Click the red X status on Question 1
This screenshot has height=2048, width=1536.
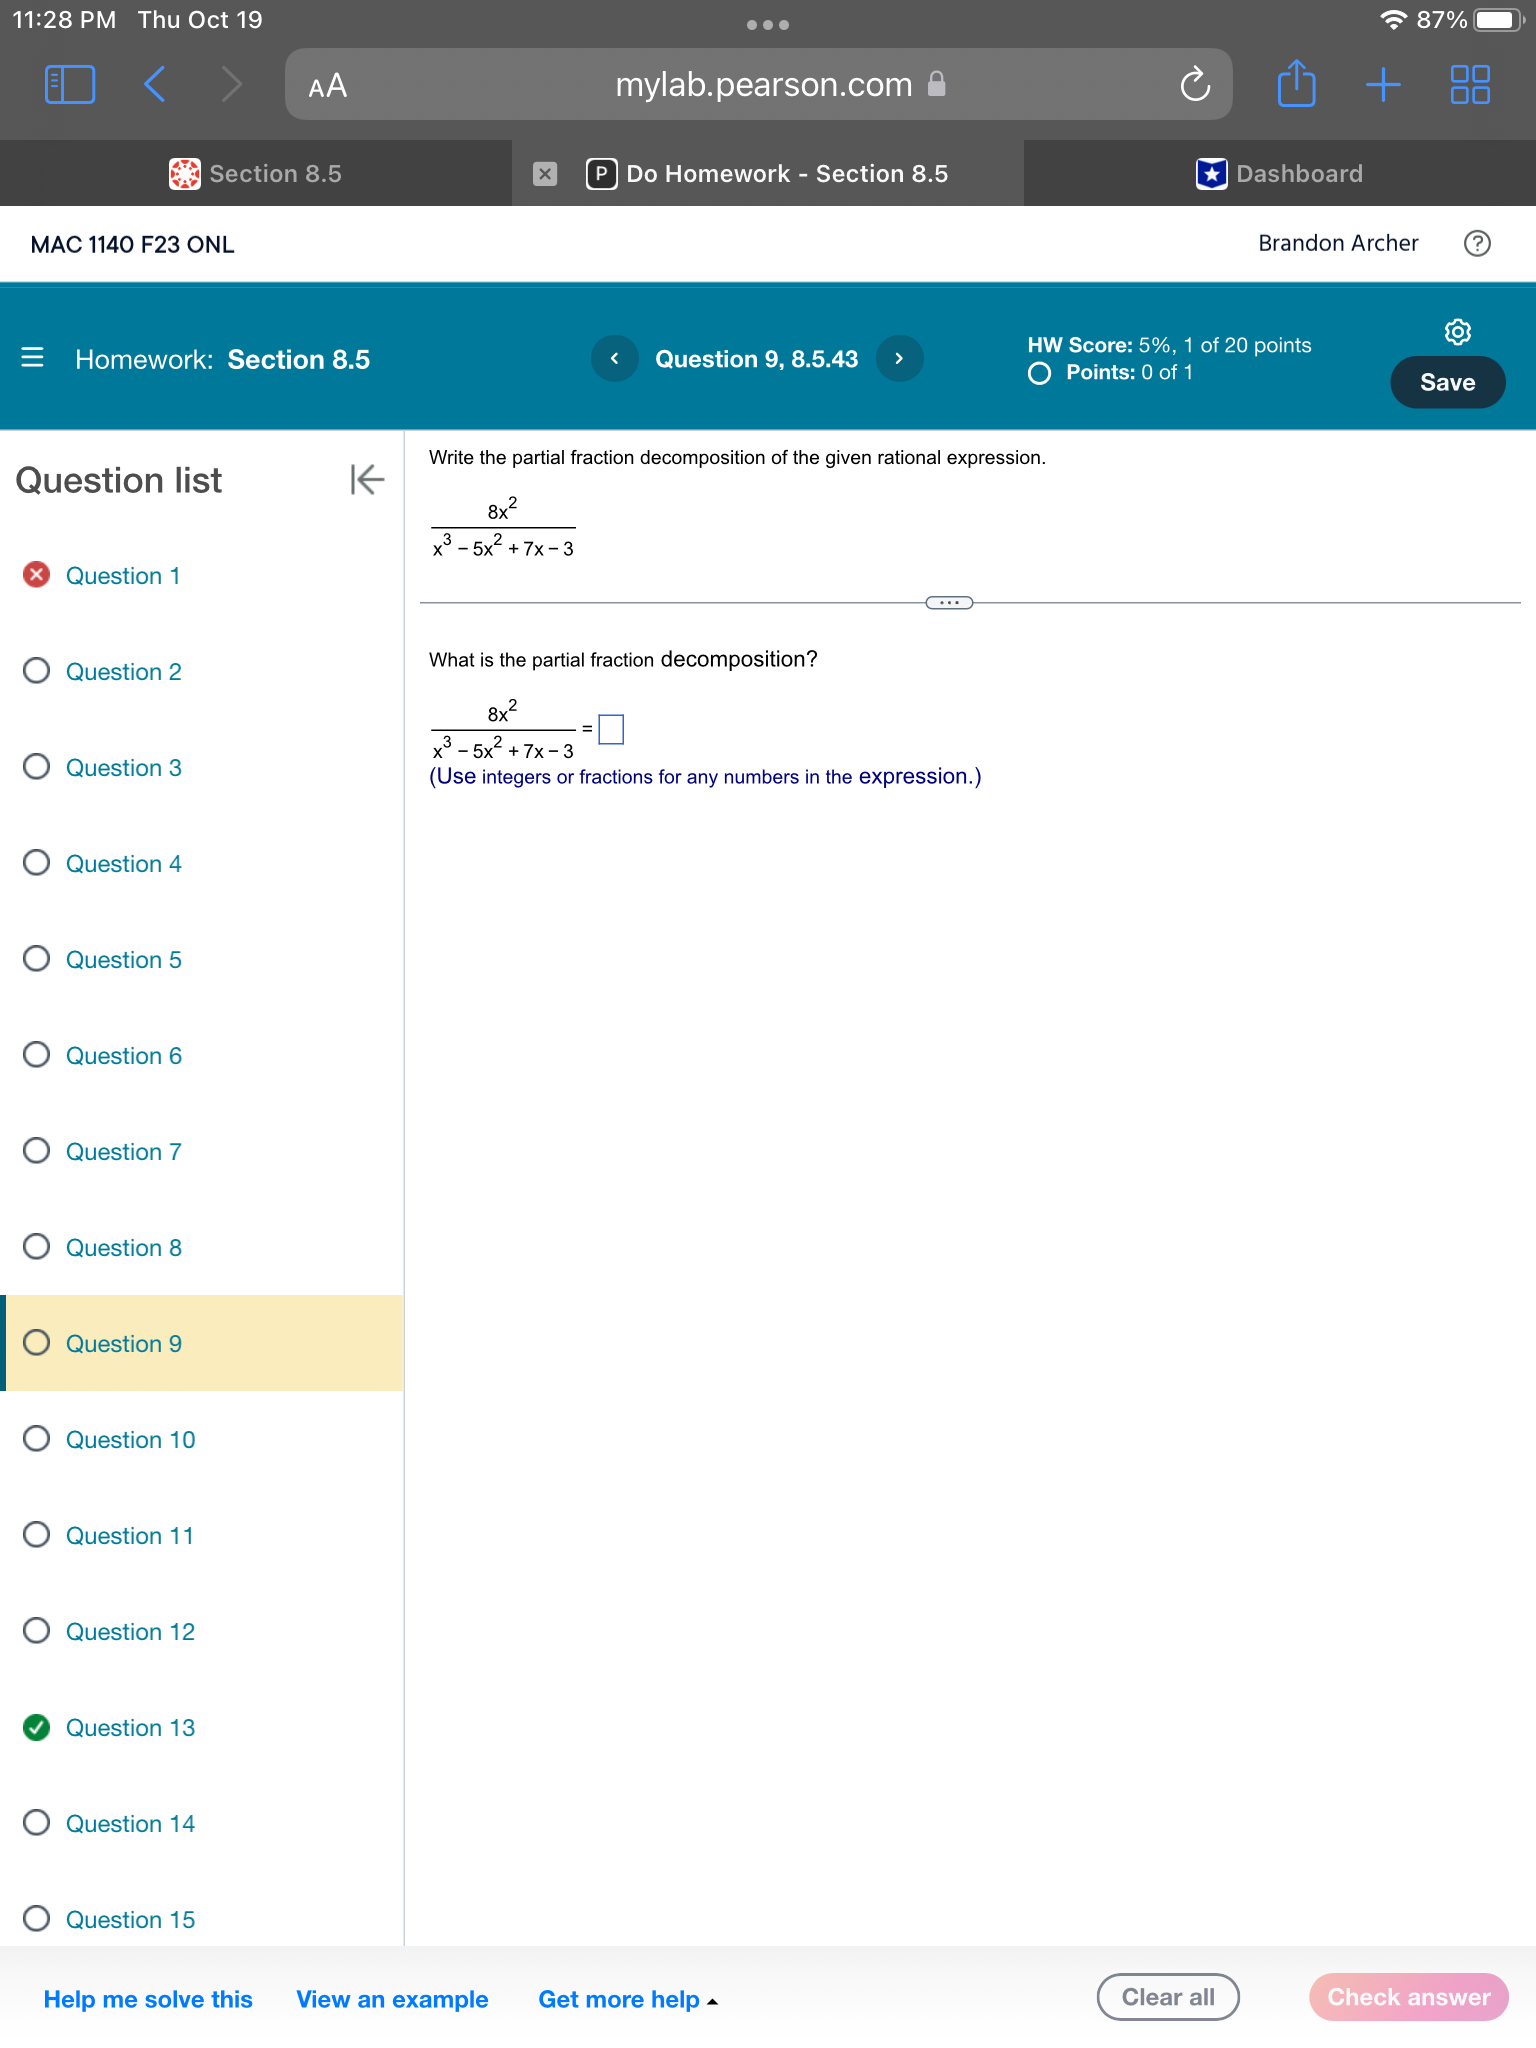pos(36,575)
